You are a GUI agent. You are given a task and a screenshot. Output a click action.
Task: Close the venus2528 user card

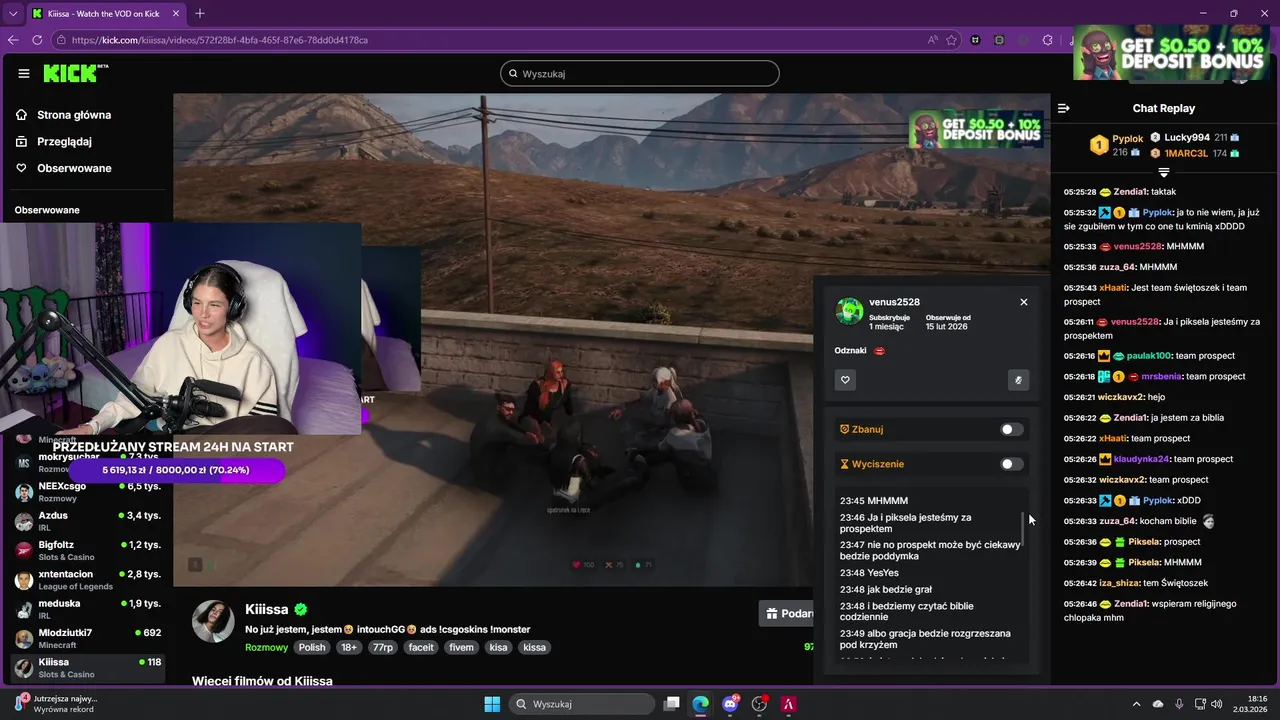coord(1023,302)
